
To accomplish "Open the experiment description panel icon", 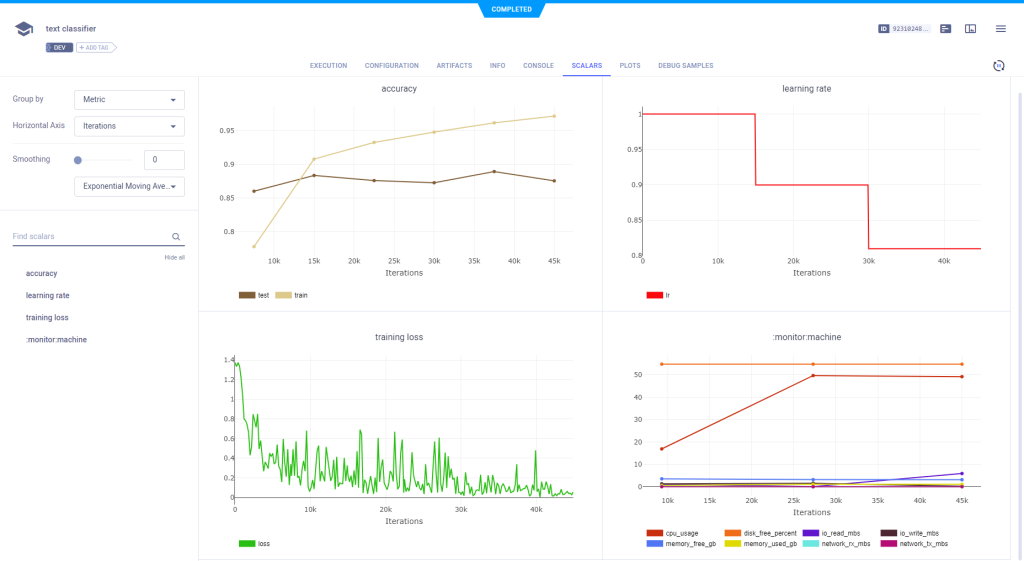I will pos(946,29).
